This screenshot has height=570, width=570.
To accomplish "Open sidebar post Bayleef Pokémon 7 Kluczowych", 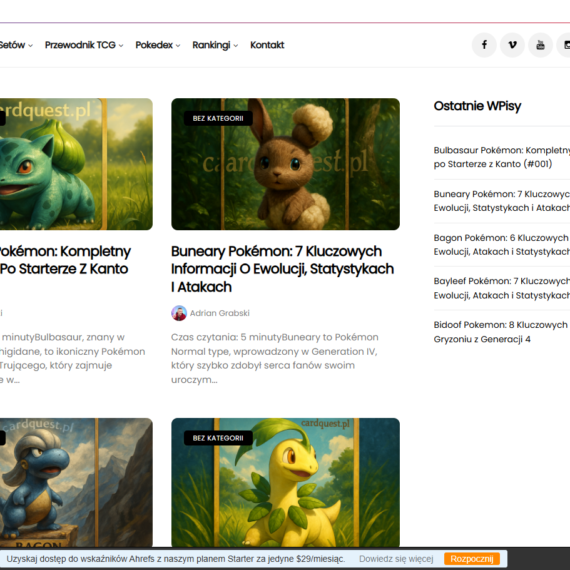I will point(502,288).
